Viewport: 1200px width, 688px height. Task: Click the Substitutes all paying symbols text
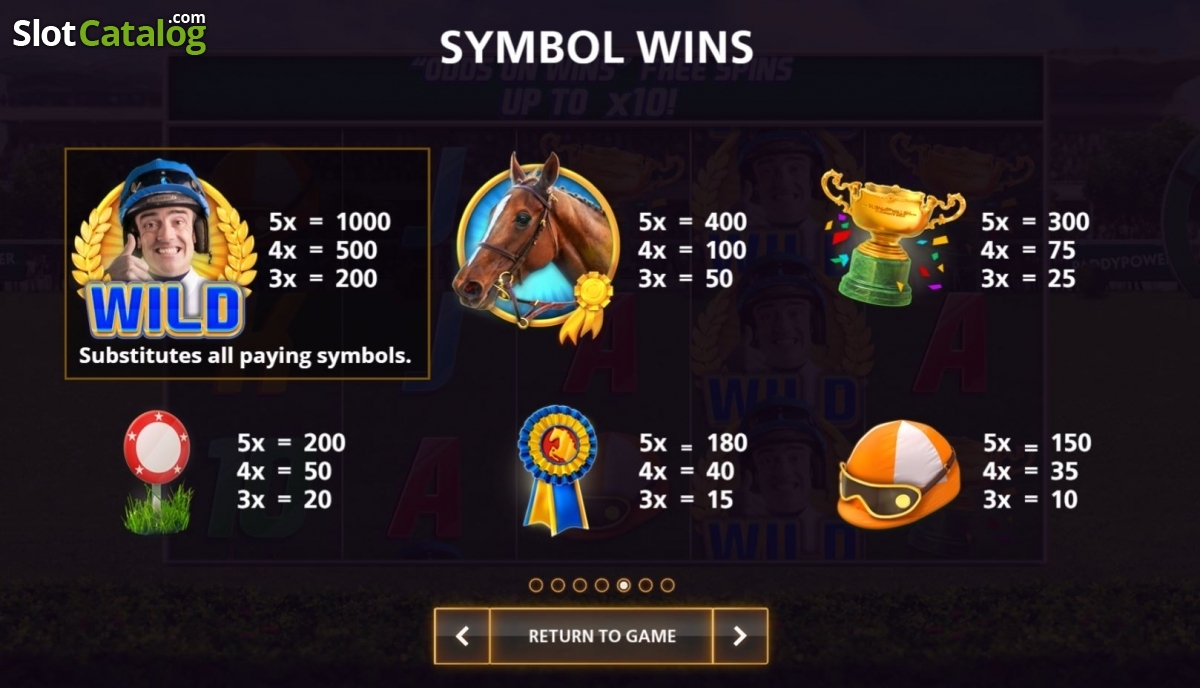tap(245, 355)
